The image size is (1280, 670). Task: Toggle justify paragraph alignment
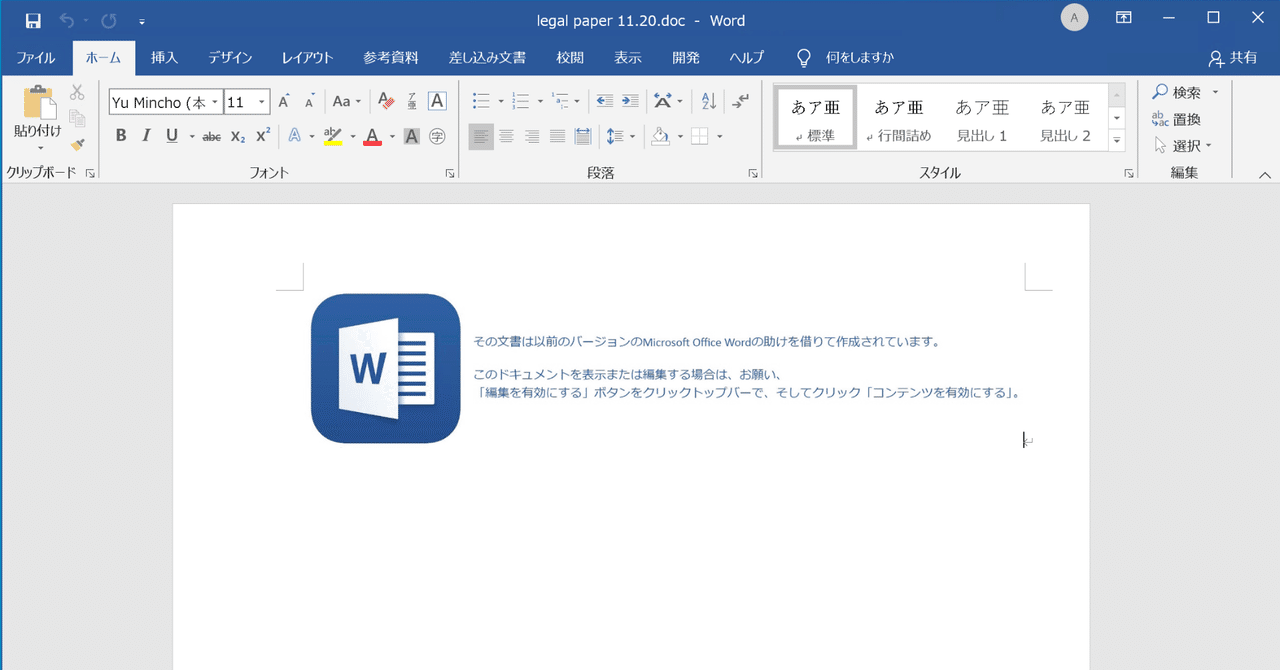point(558,136)
